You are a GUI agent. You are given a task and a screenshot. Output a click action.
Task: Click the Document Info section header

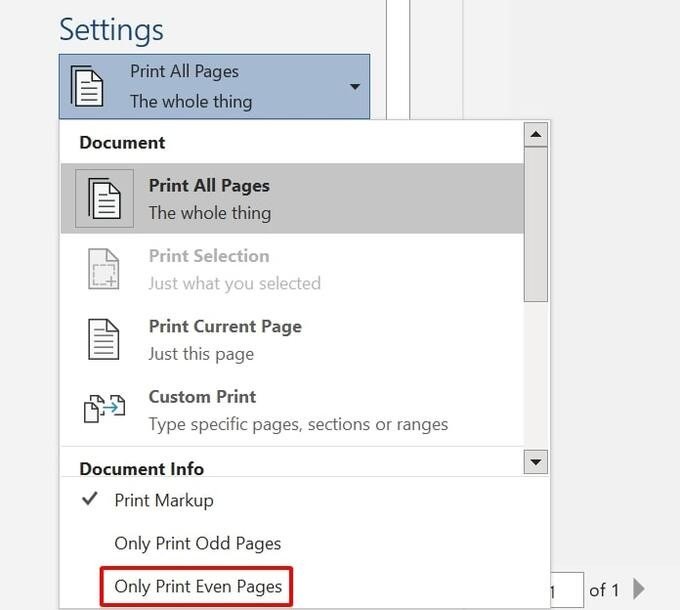tap(142, 468)
